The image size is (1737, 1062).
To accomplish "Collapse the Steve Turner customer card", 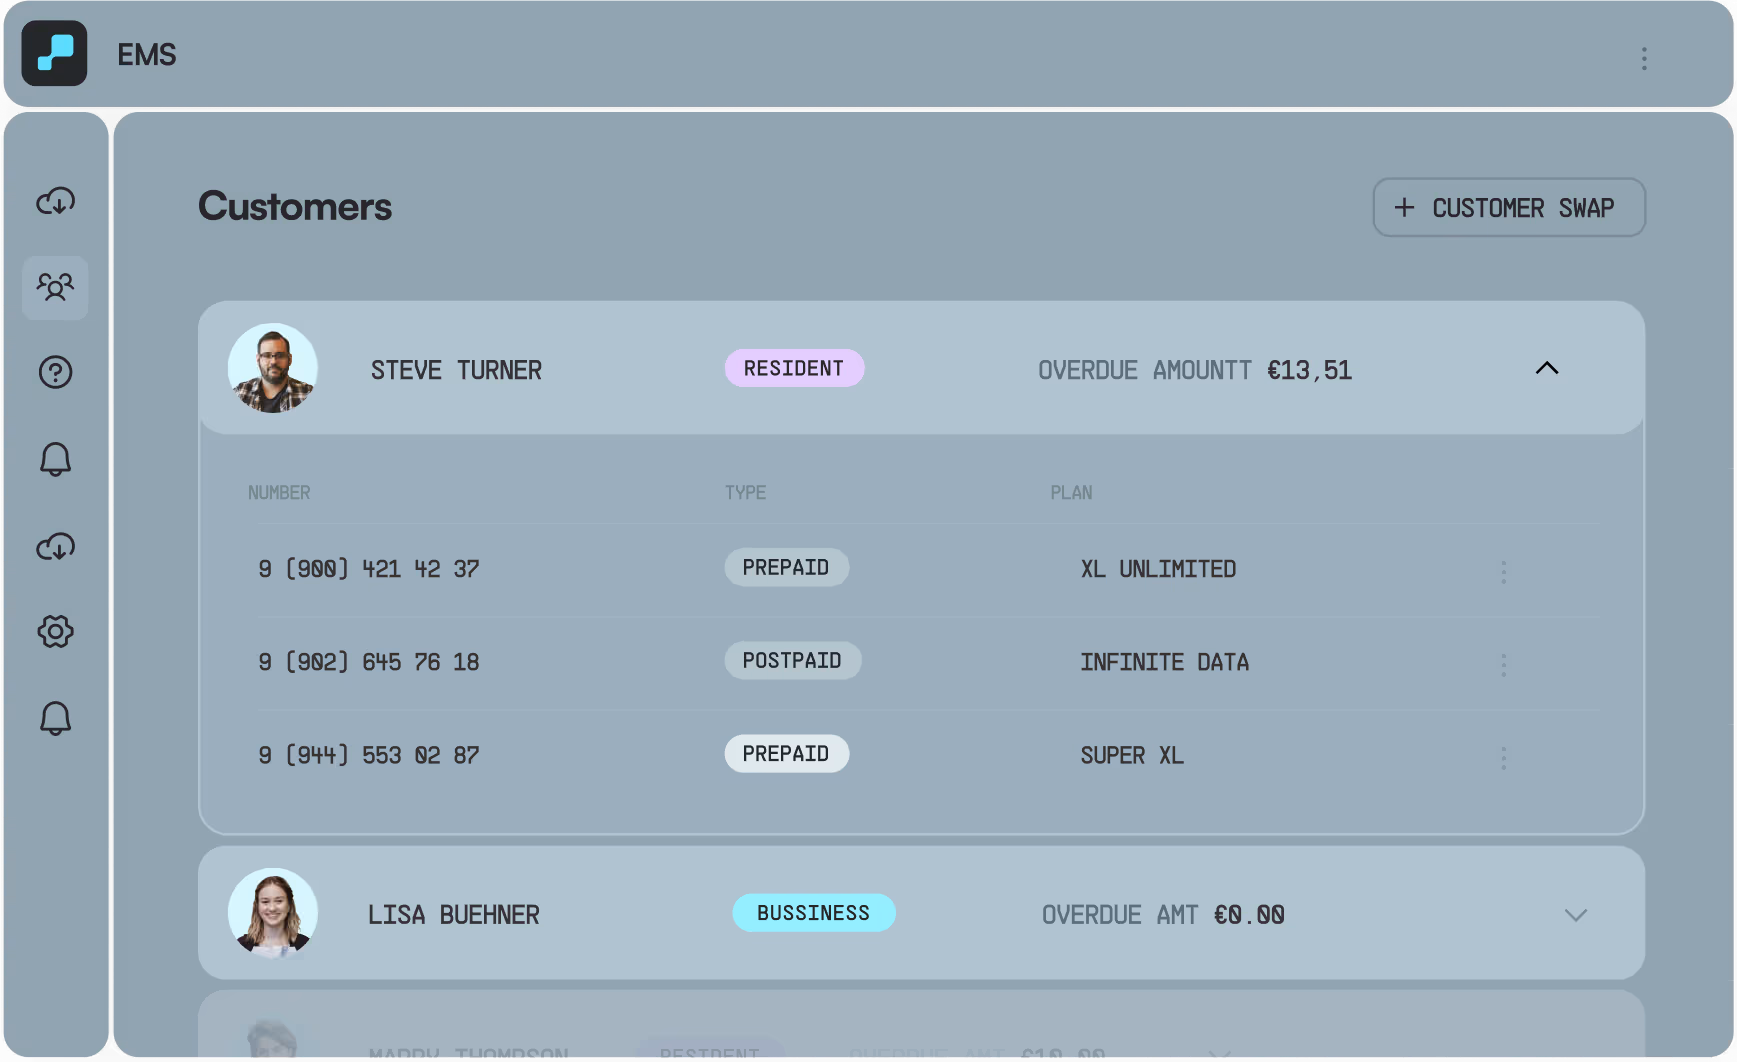I will pos(1546,368).
